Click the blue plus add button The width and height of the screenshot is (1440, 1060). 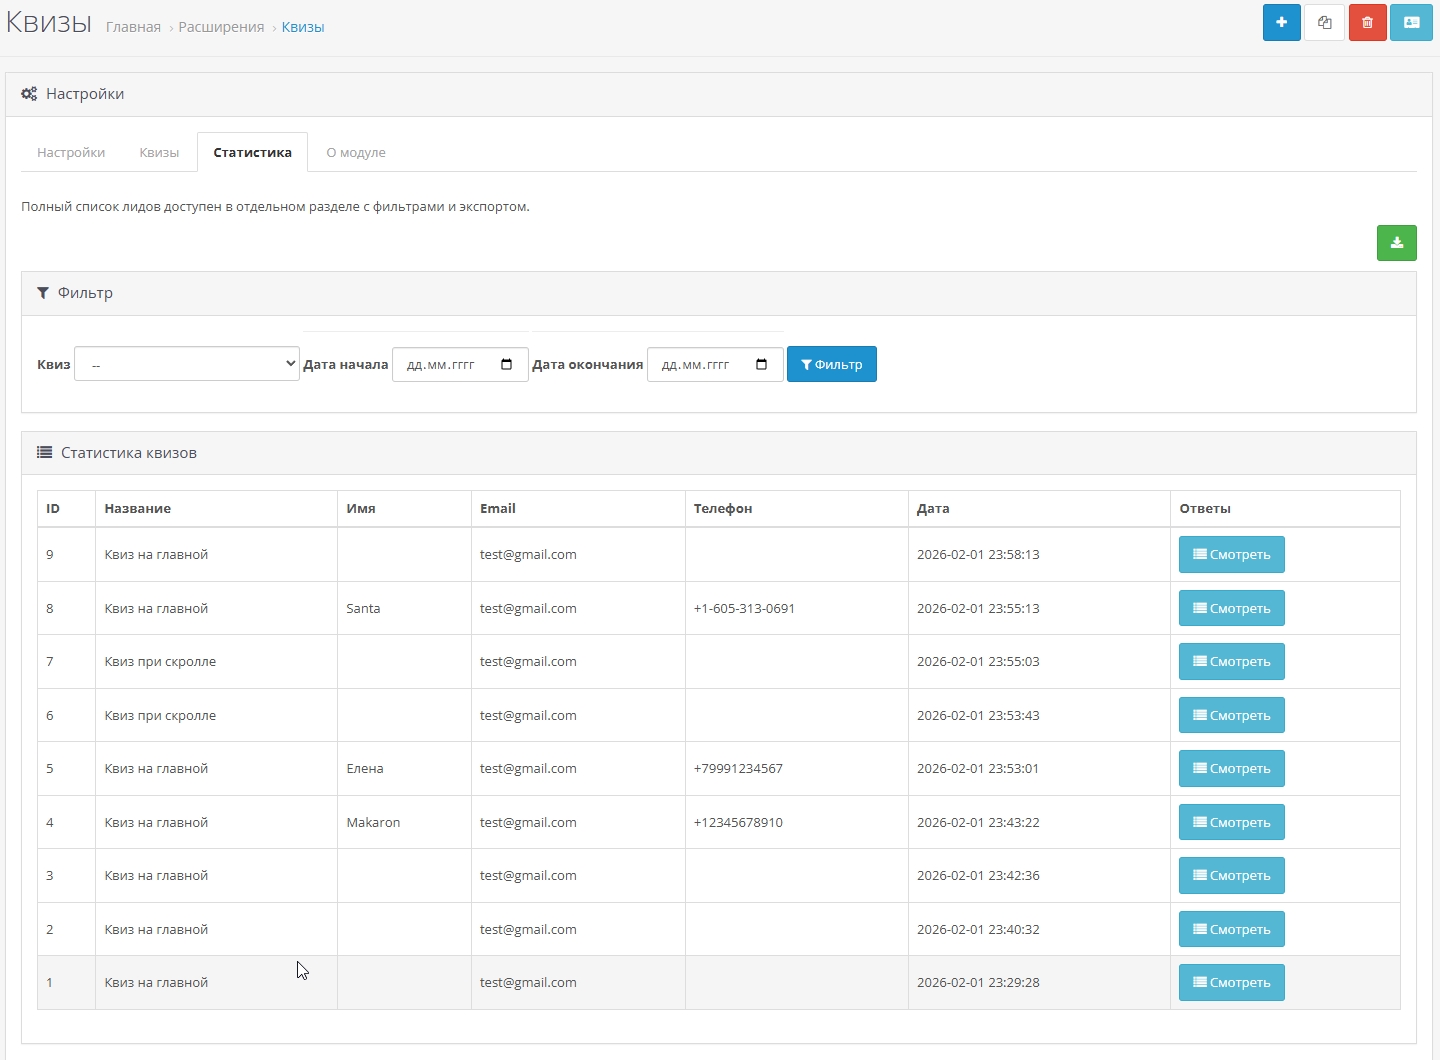click(1281, 23)
